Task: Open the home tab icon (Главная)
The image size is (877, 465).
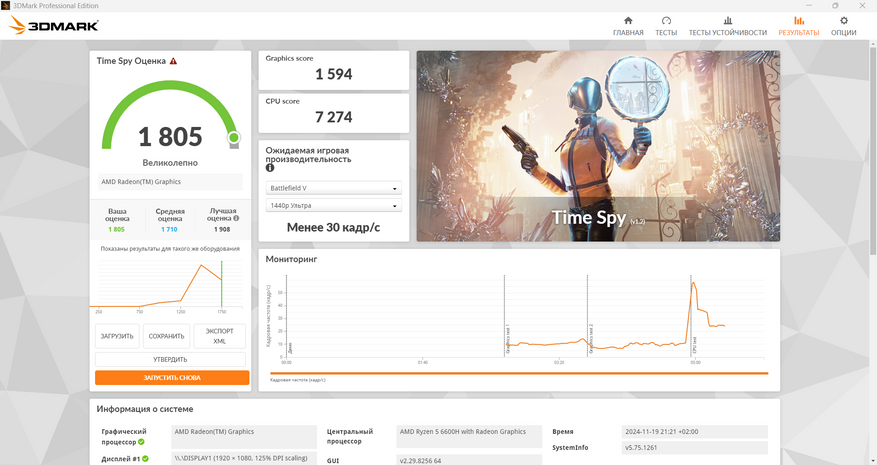Action: [x=628, y=21]
